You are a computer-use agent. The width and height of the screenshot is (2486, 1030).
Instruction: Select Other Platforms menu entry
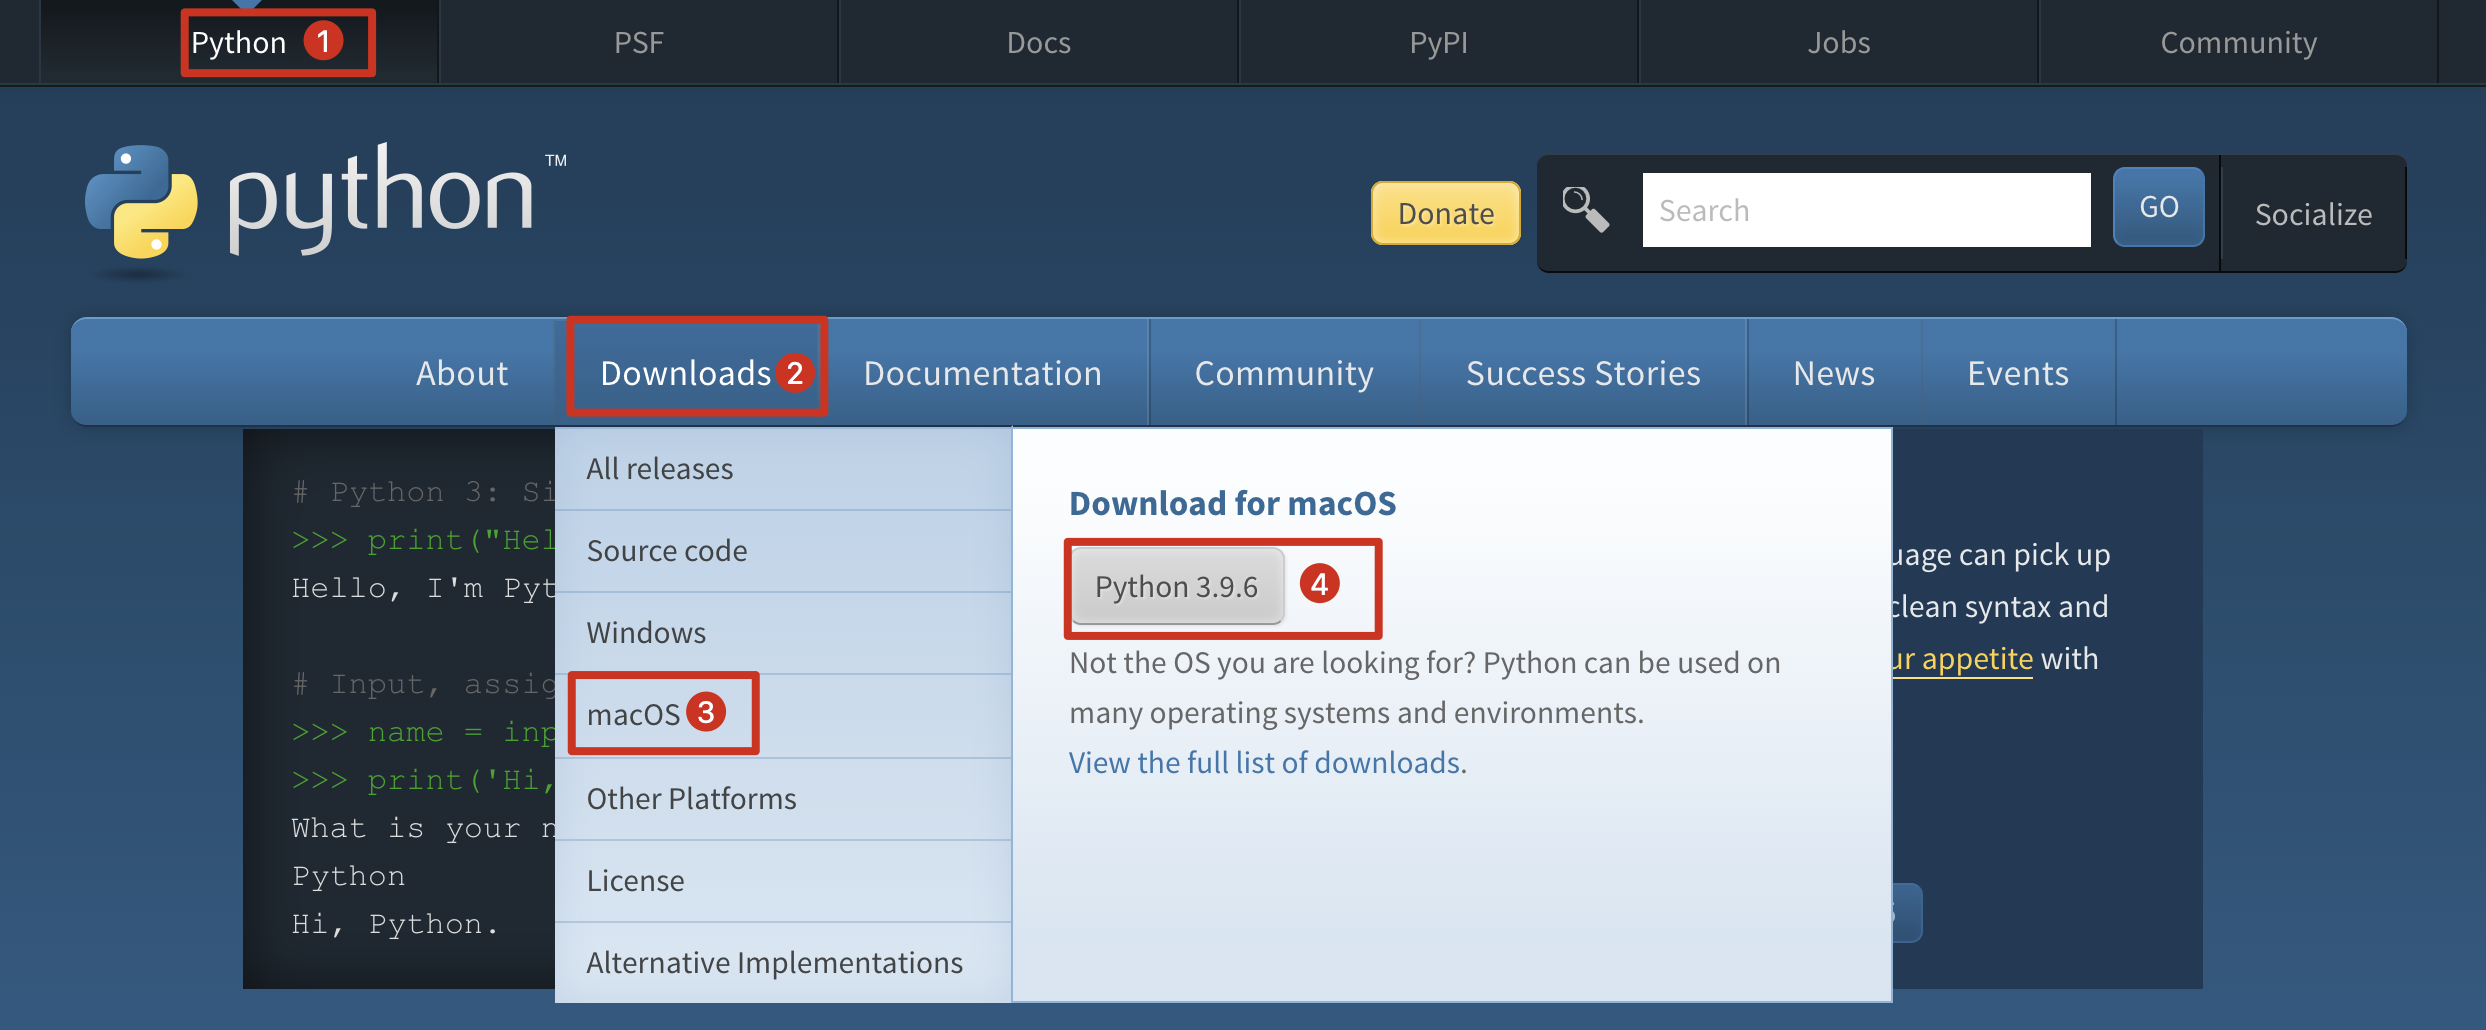[x=691, y=799]
